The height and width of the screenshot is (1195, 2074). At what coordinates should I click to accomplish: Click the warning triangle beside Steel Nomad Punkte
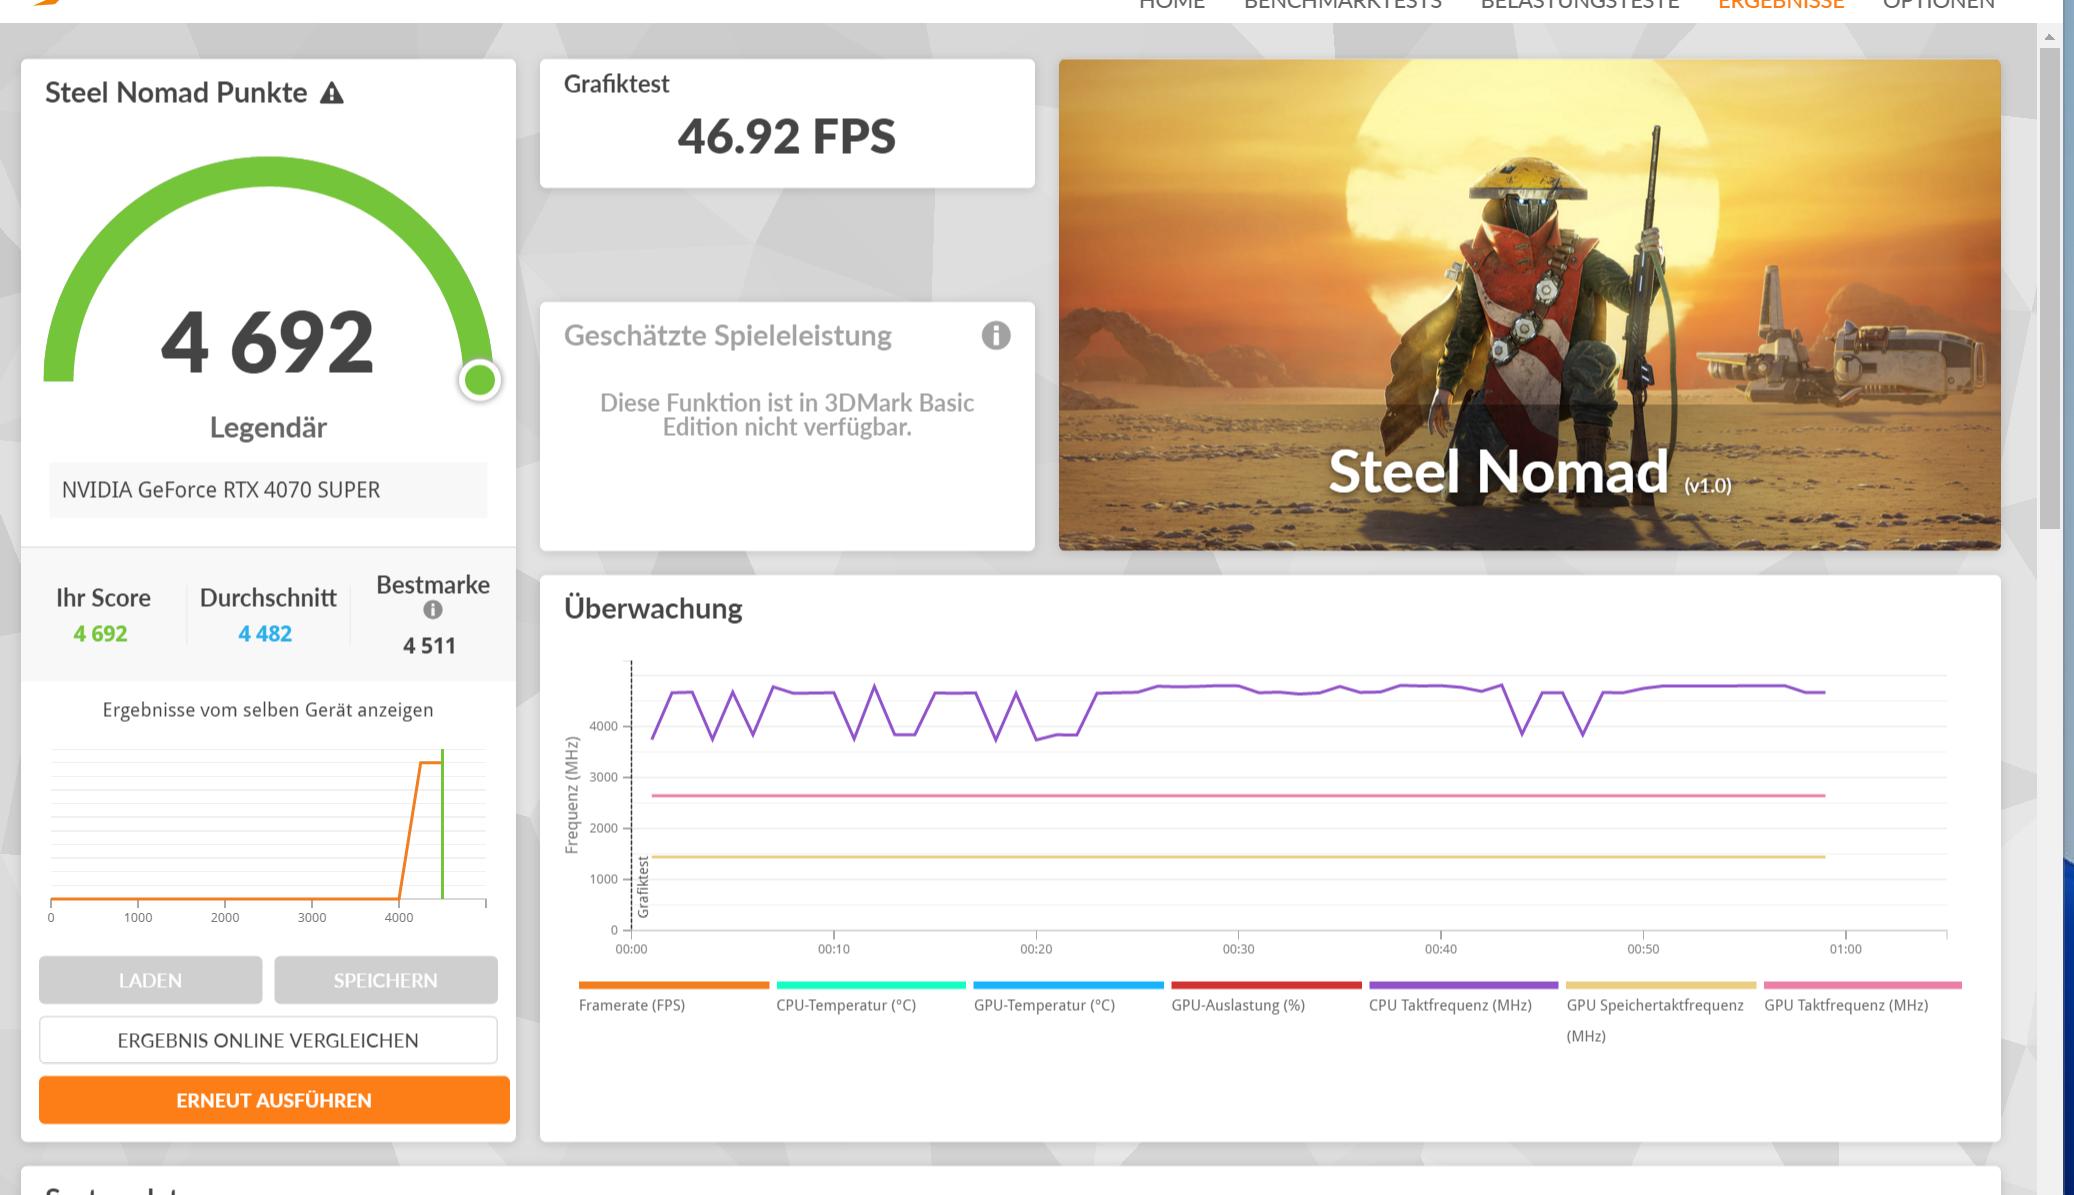point(332,94)
